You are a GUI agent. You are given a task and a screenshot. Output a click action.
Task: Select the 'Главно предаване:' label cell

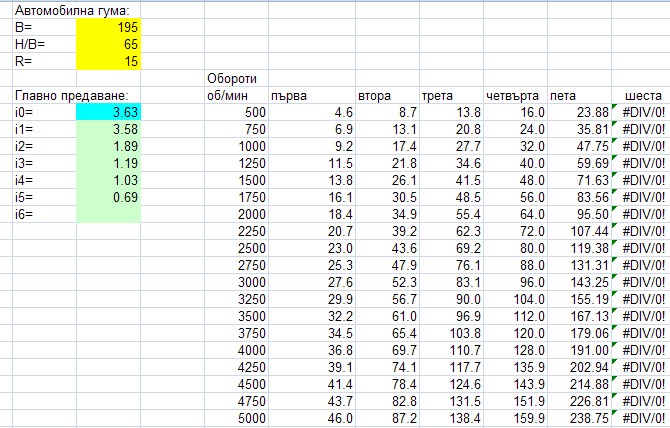coord(72,95)
